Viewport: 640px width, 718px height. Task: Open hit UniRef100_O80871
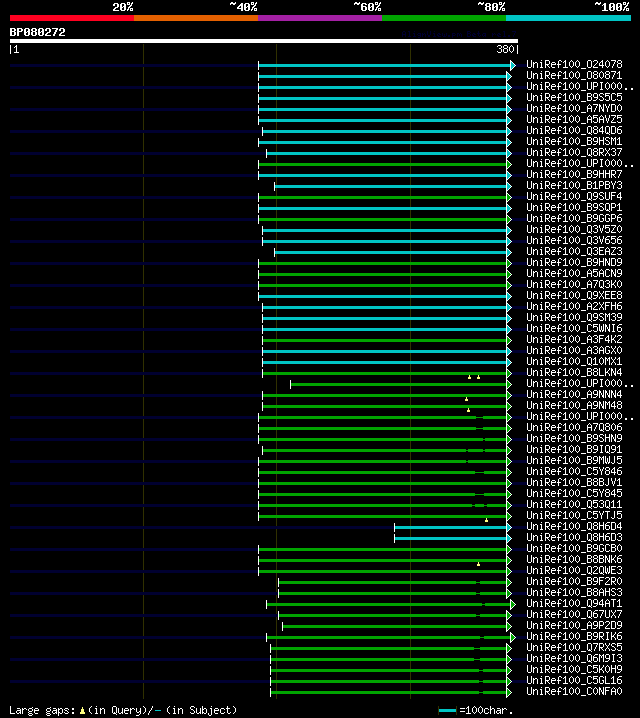[x=574, y=75]
